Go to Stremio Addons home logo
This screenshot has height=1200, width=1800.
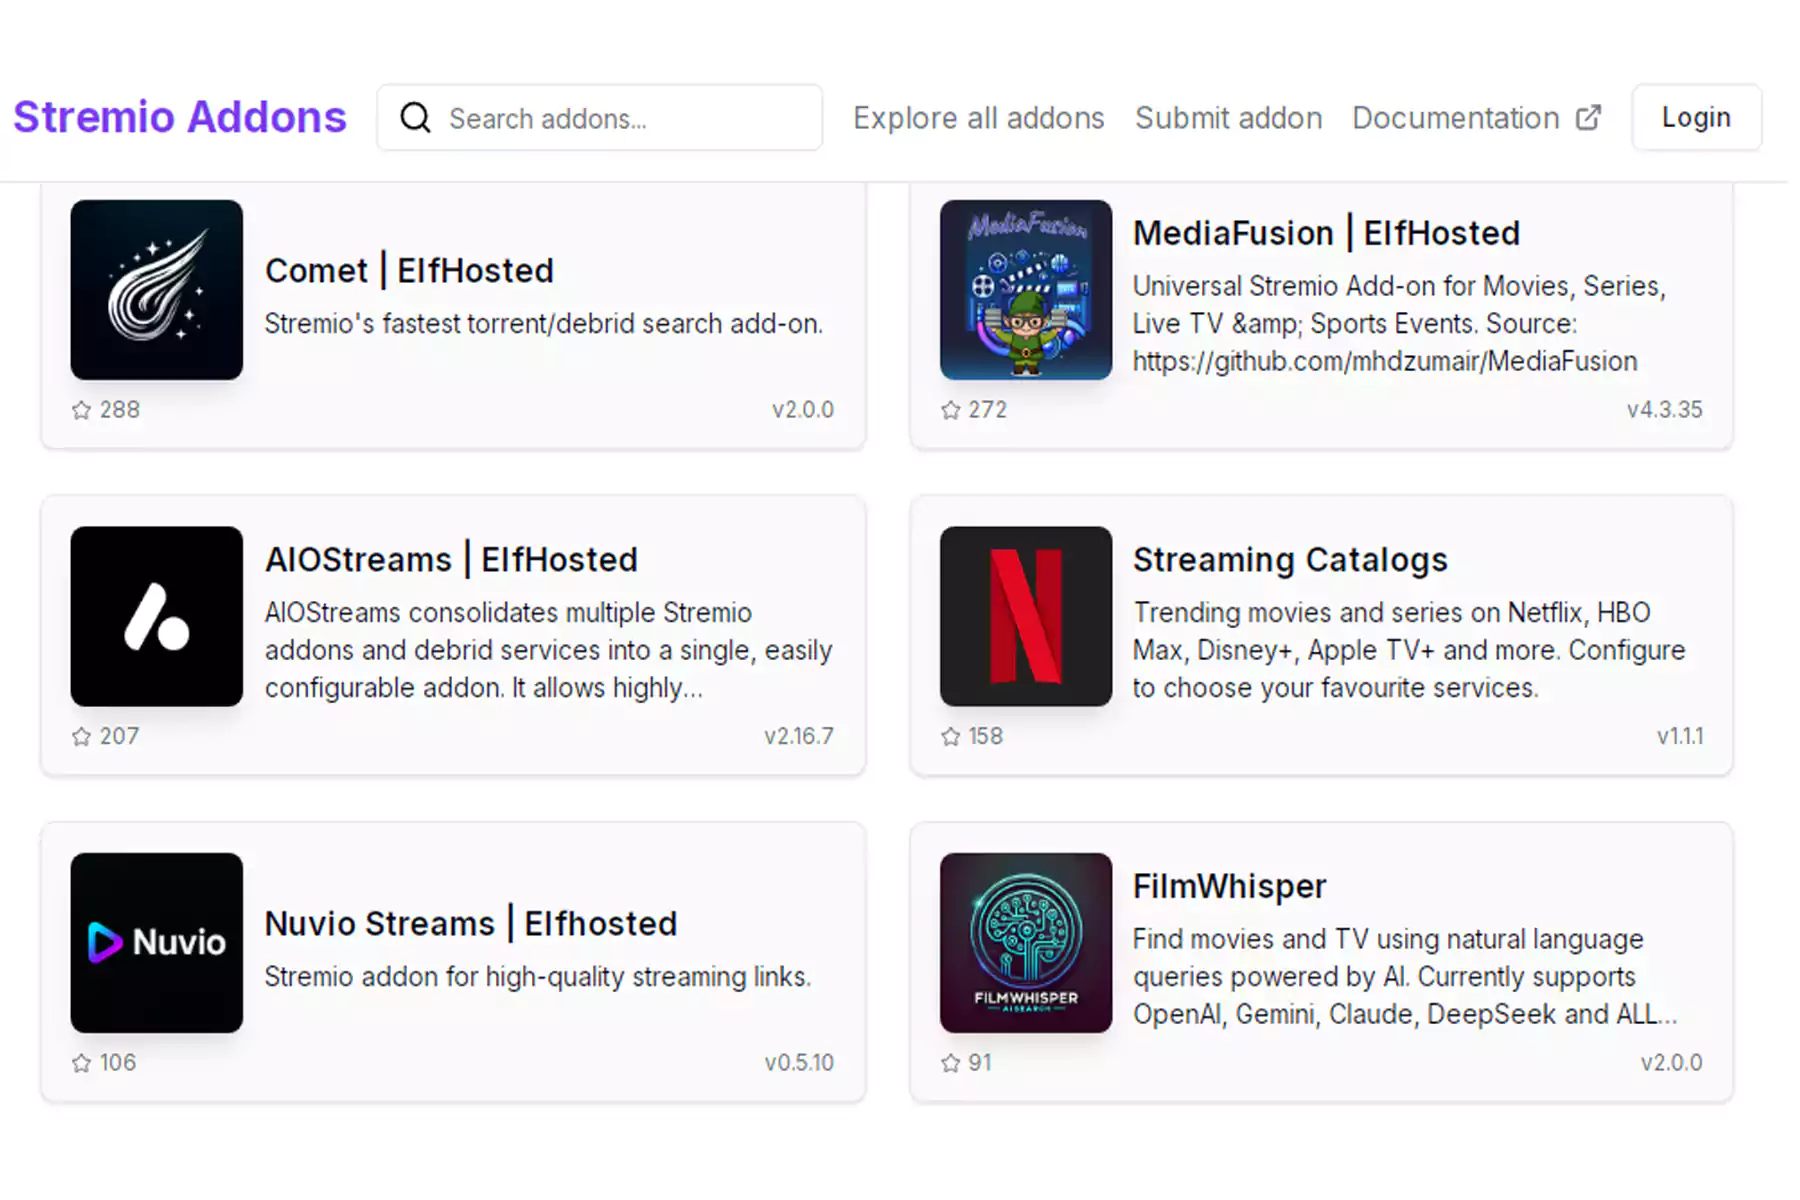pos(180,117)
